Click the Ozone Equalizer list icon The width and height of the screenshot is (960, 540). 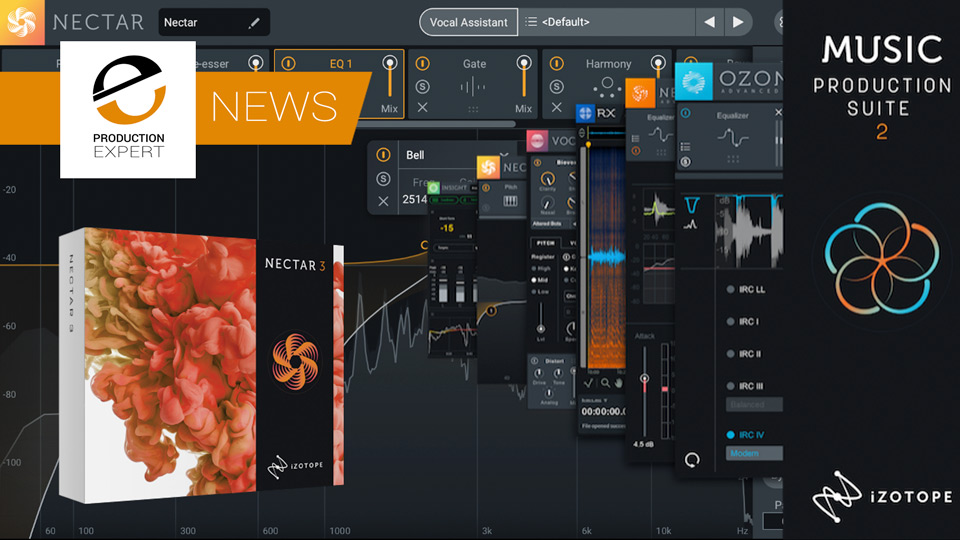tap(686, 146)
